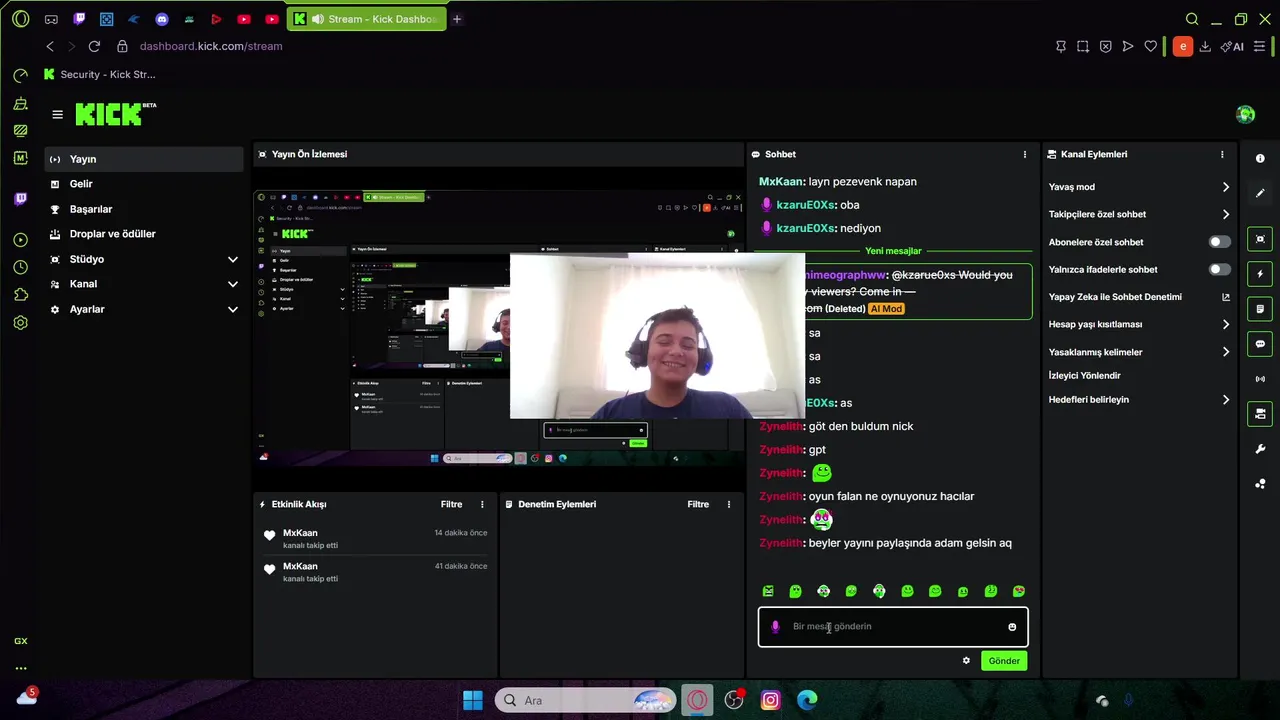Click the broadcast signal icon in the right rail

[x=1260, y=379]
